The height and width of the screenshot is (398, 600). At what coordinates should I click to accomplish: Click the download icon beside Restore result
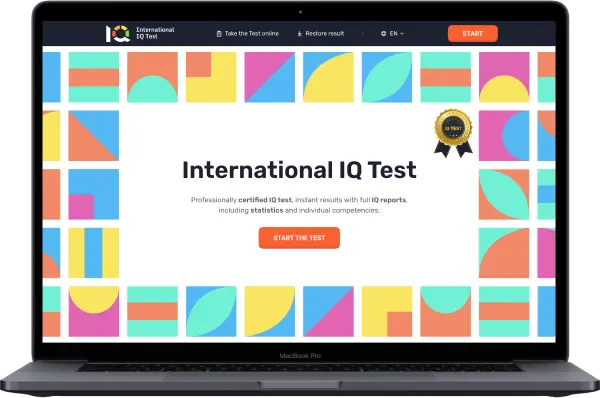(x=300, y=34)
